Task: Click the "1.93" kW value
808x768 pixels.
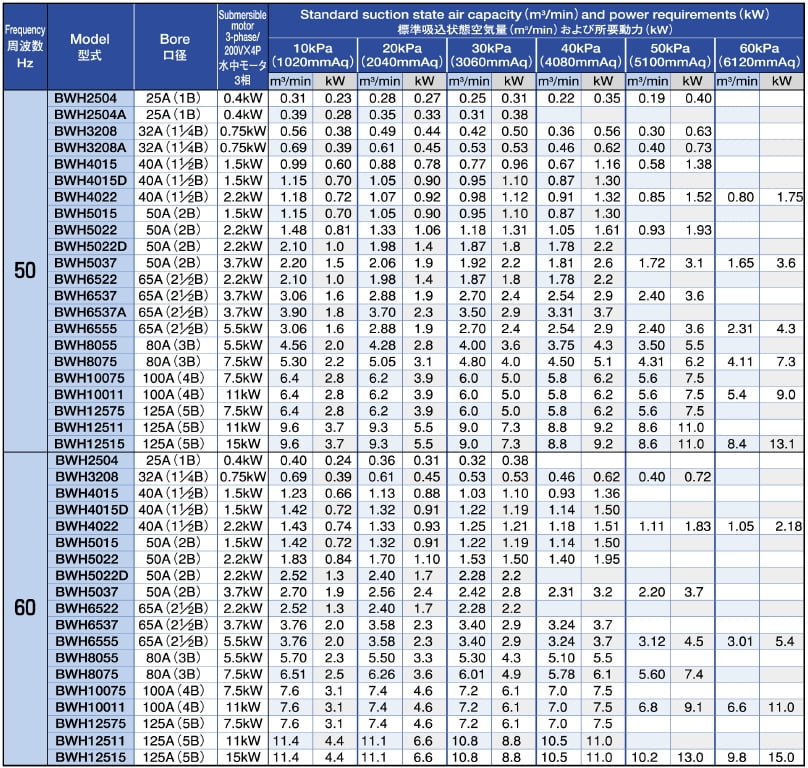Action: pyautogui.click(x=698, y=230)
